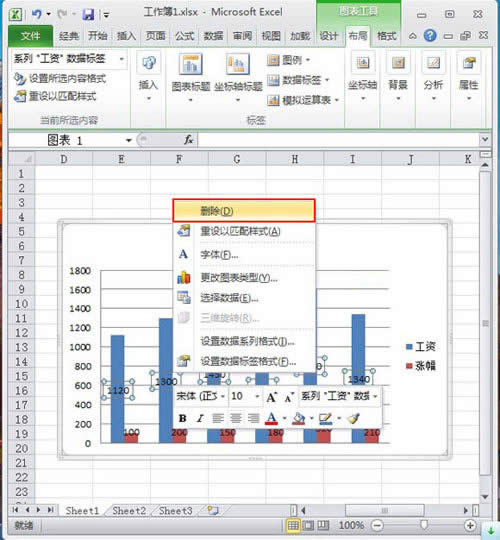Open the 插入 ribbon button
Image resolution: width=500 pixels, height=540 pixels.
click(x=148, y=77)
